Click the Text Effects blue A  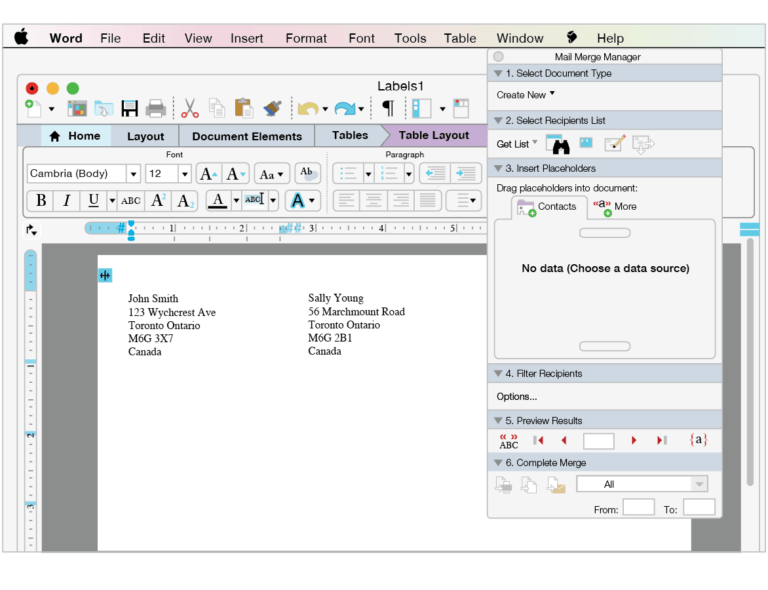coord(297,200)
